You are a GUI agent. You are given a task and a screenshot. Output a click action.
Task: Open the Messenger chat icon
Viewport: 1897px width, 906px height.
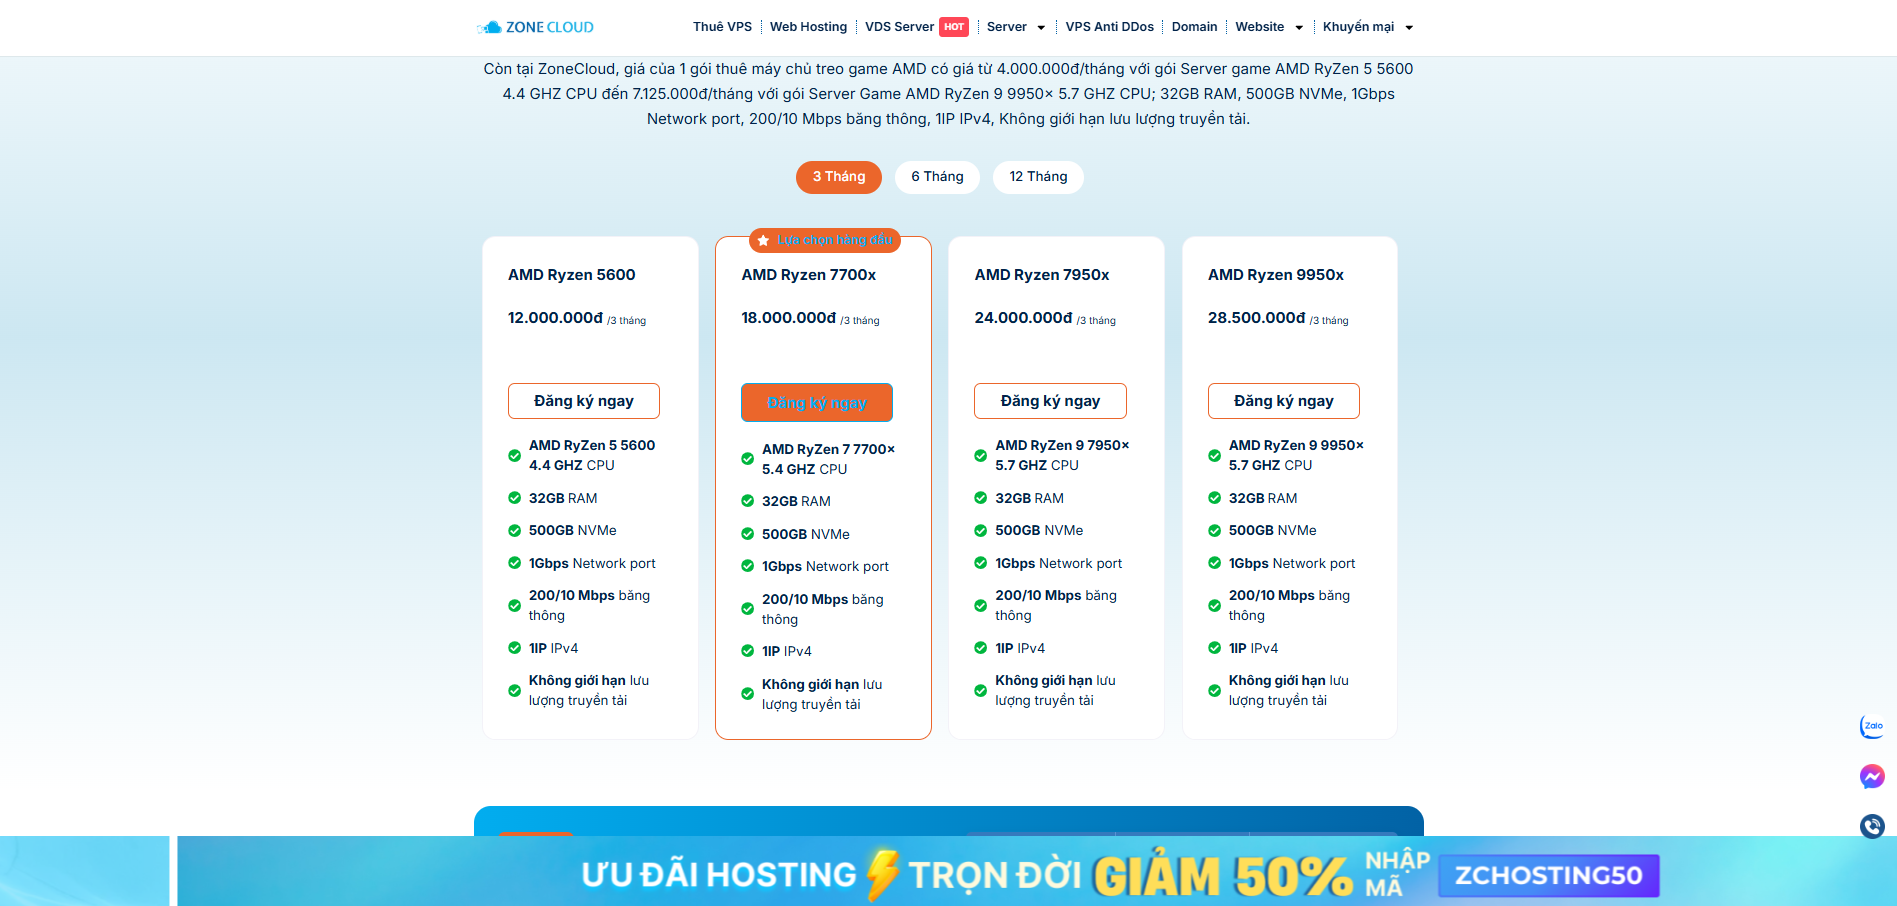pos(1871,776)
